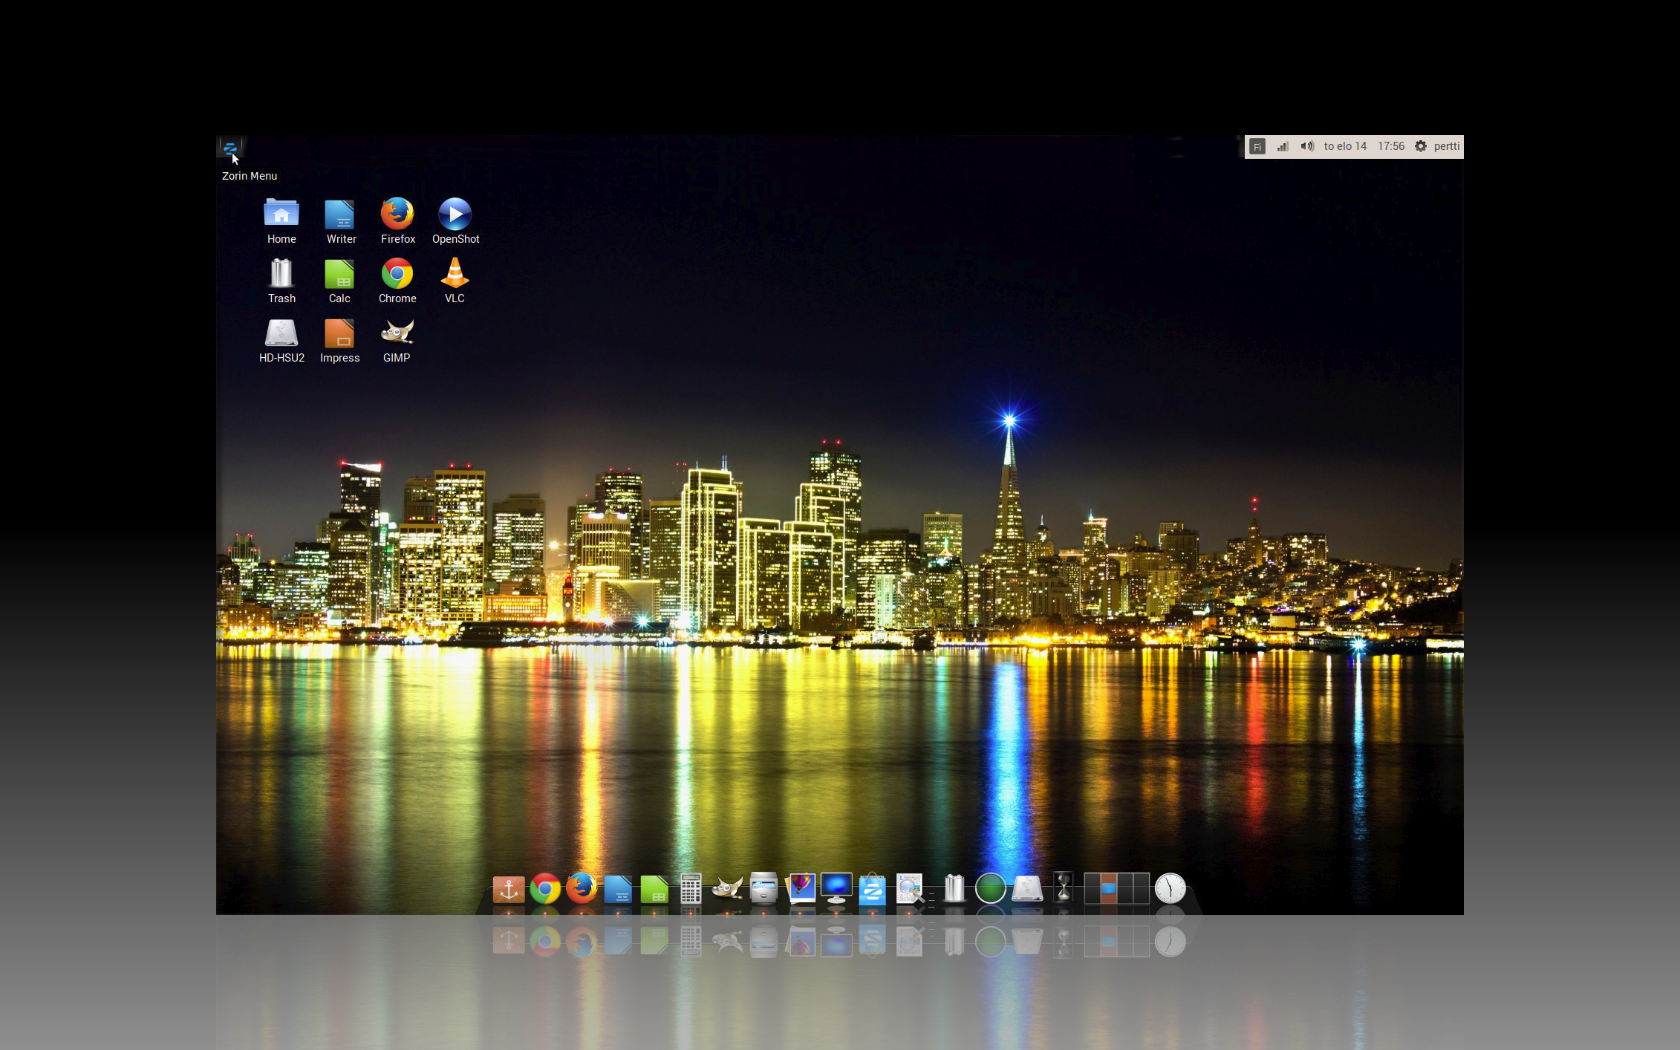Open the Zorin Menu launcher
Screen dimensions: 1680x1050
pyautogui.click(x=230, y=148)
